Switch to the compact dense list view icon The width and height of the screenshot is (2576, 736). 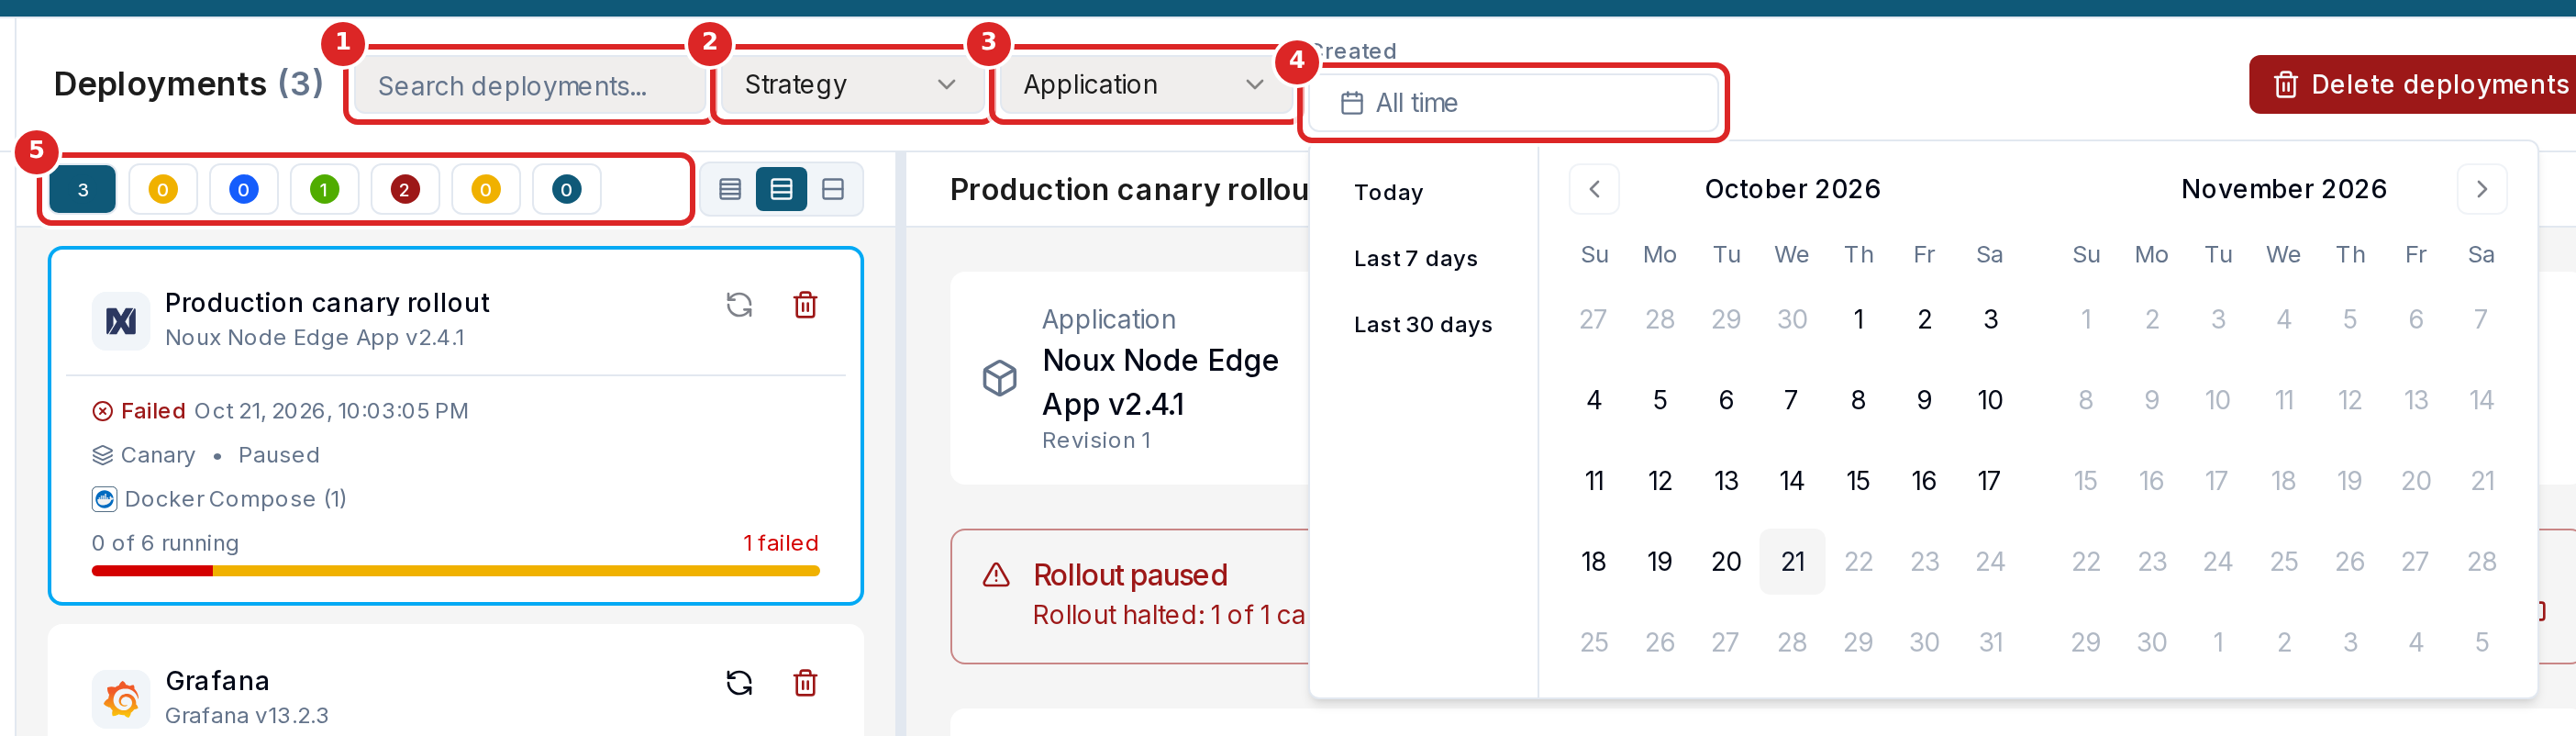click(x=730, y=189)
